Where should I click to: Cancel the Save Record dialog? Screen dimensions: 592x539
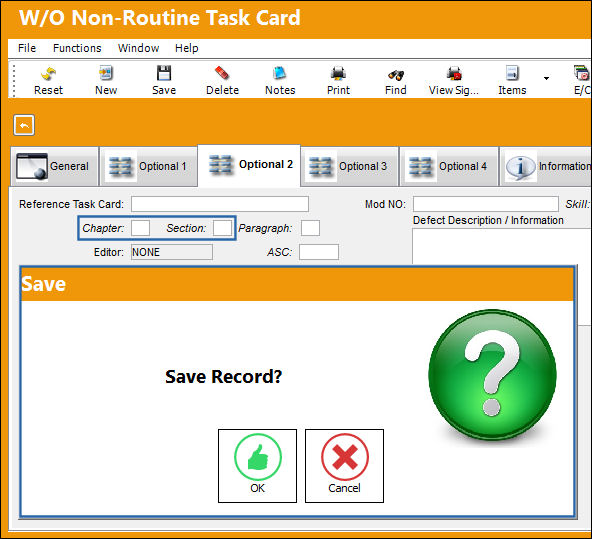344,466
